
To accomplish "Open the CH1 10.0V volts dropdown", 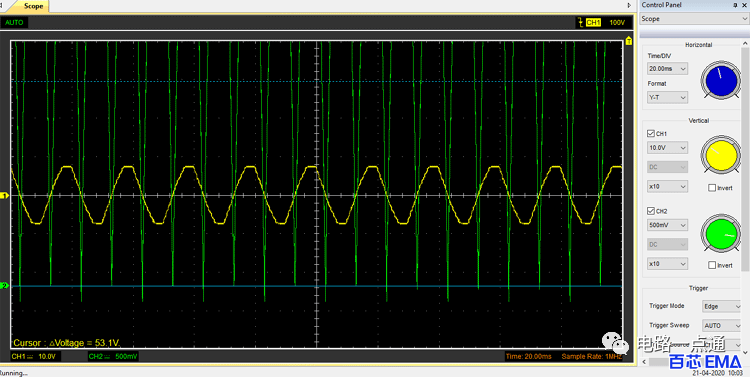I will 667,148.
